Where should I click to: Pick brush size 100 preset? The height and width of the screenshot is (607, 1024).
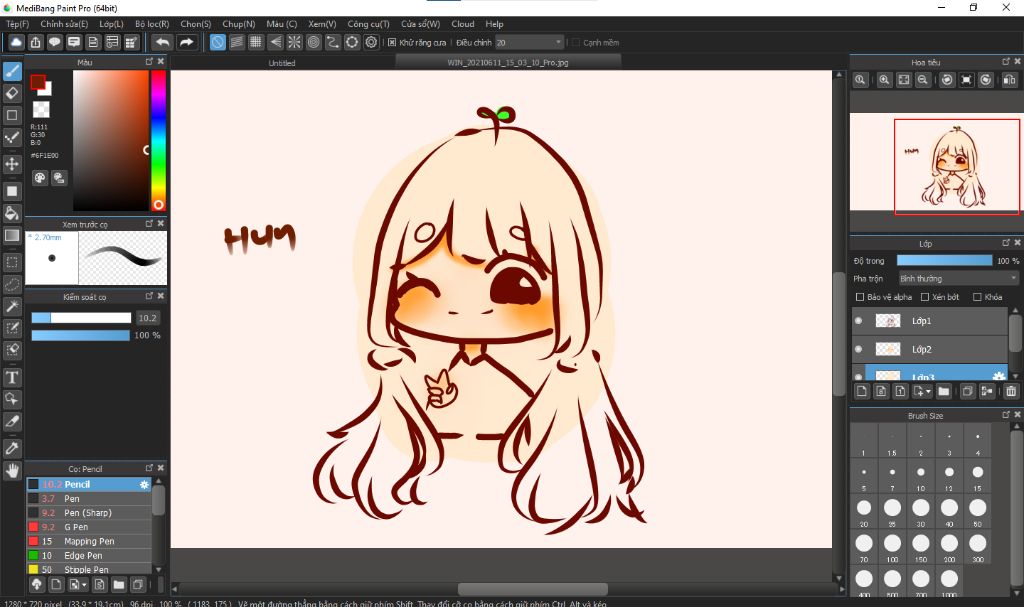pos(892,547)
